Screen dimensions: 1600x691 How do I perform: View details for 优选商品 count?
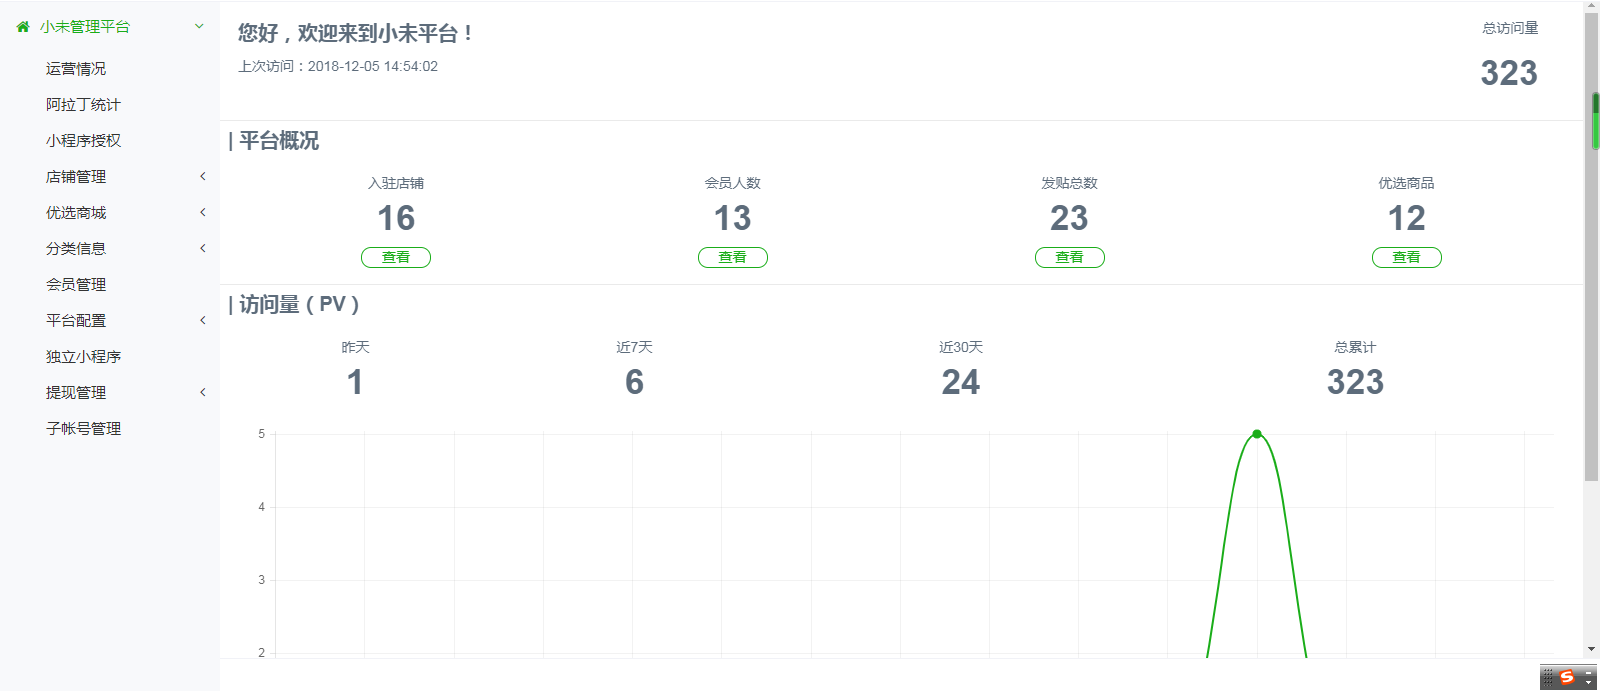pyautogui.click(x=1407, y=258)
